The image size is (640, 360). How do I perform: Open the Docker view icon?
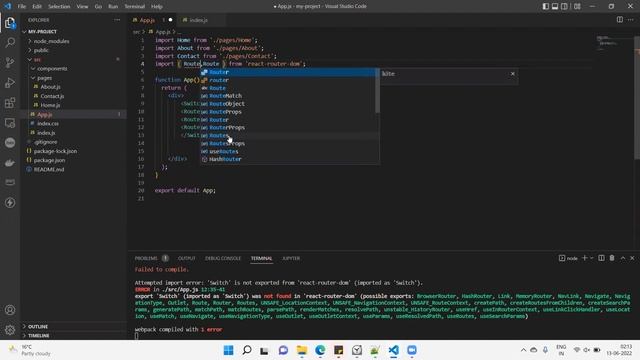10,162
